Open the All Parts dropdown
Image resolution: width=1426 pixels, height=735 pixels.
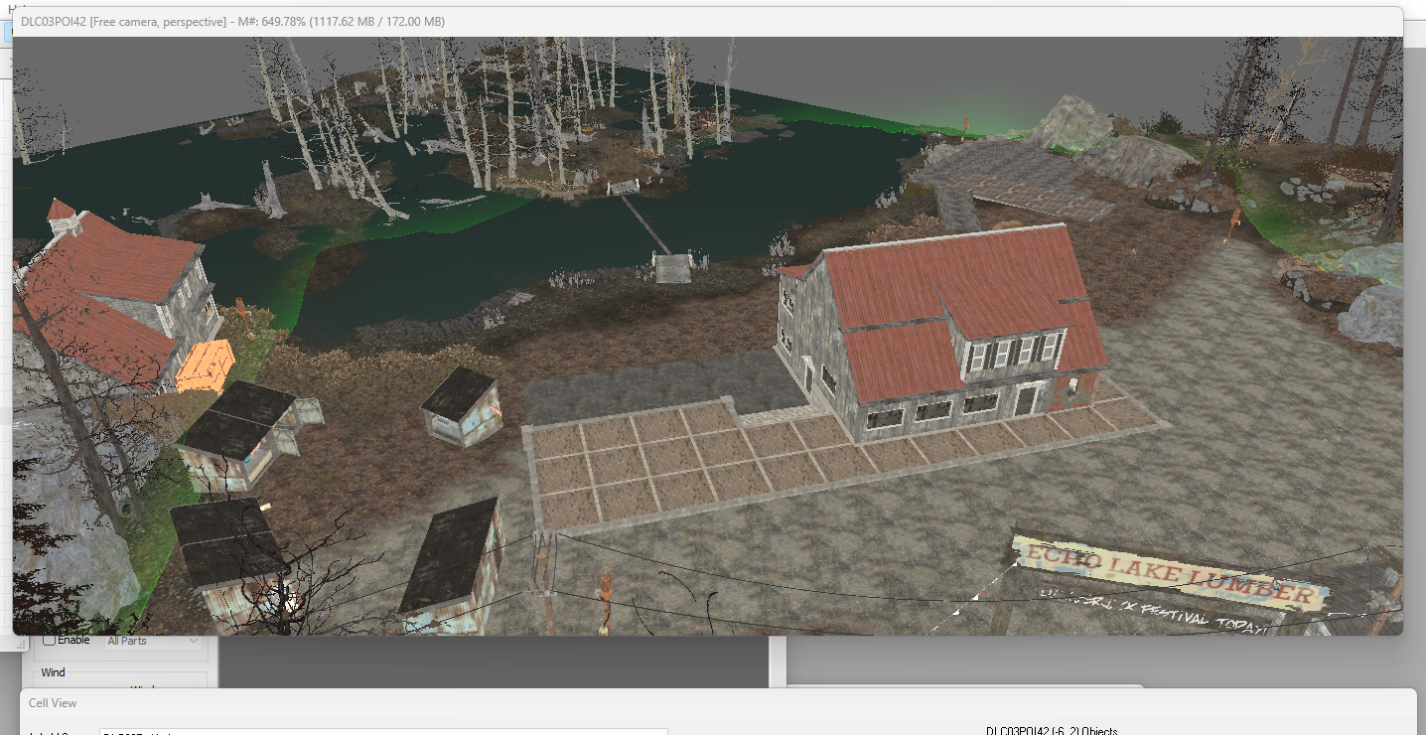tap(152, 640)
